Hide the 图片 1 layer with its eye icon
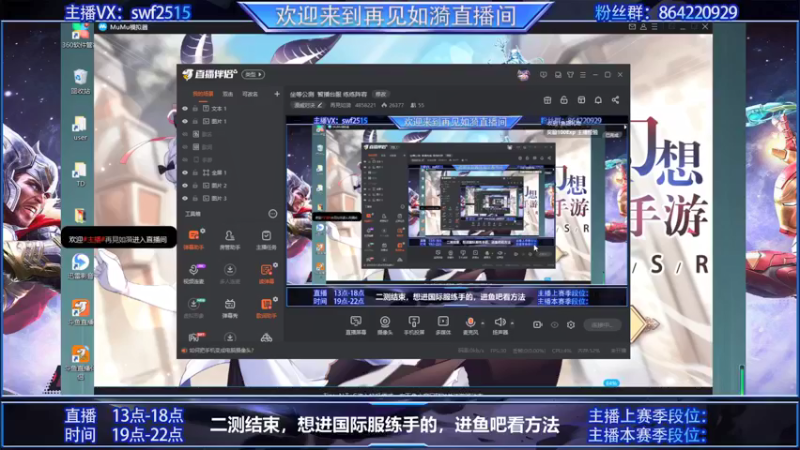Image resolution: width=800 pixels, height=450 pixels. coord(185,121)
